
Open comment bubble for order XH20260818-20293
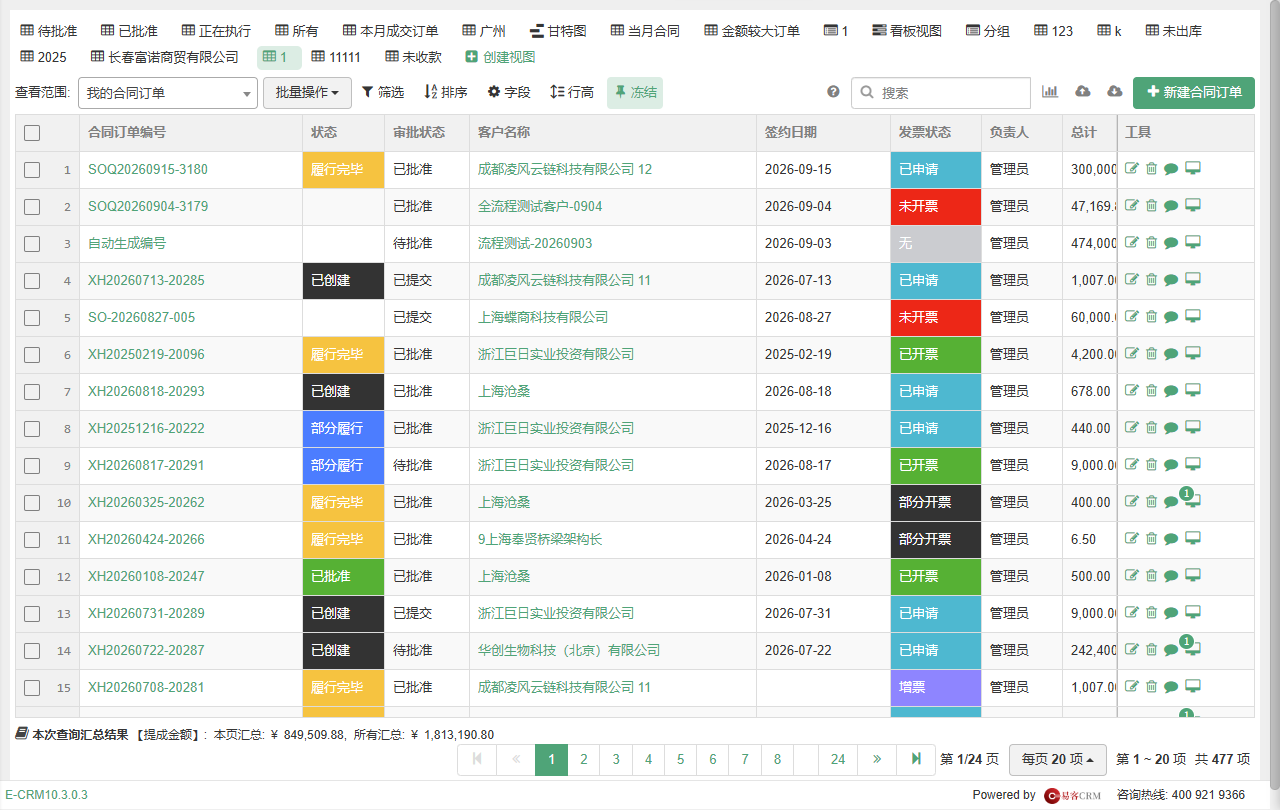point(1171,391)
